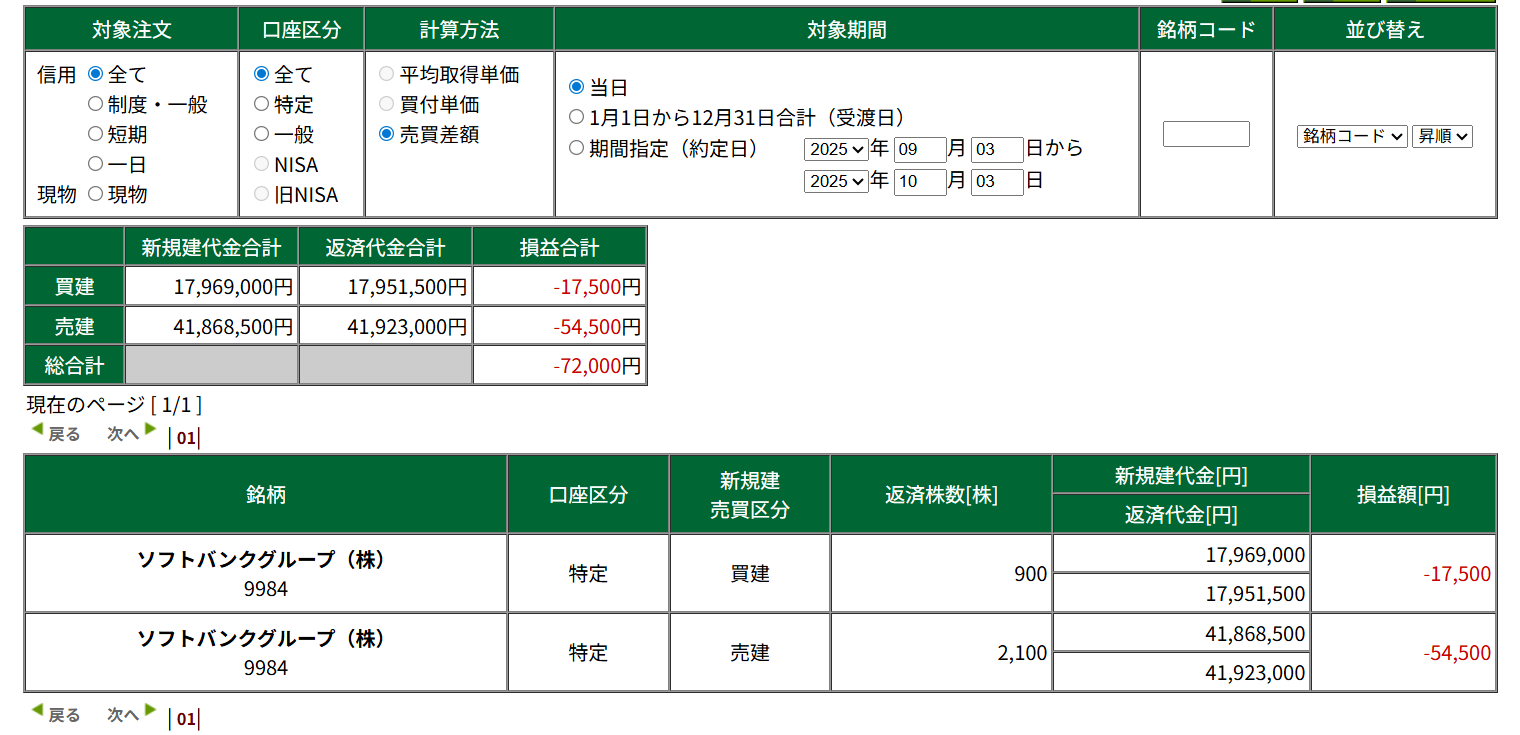Click page link 01 above the results table
Viewport: 1520px width, 735px height.
pos(186,437)
